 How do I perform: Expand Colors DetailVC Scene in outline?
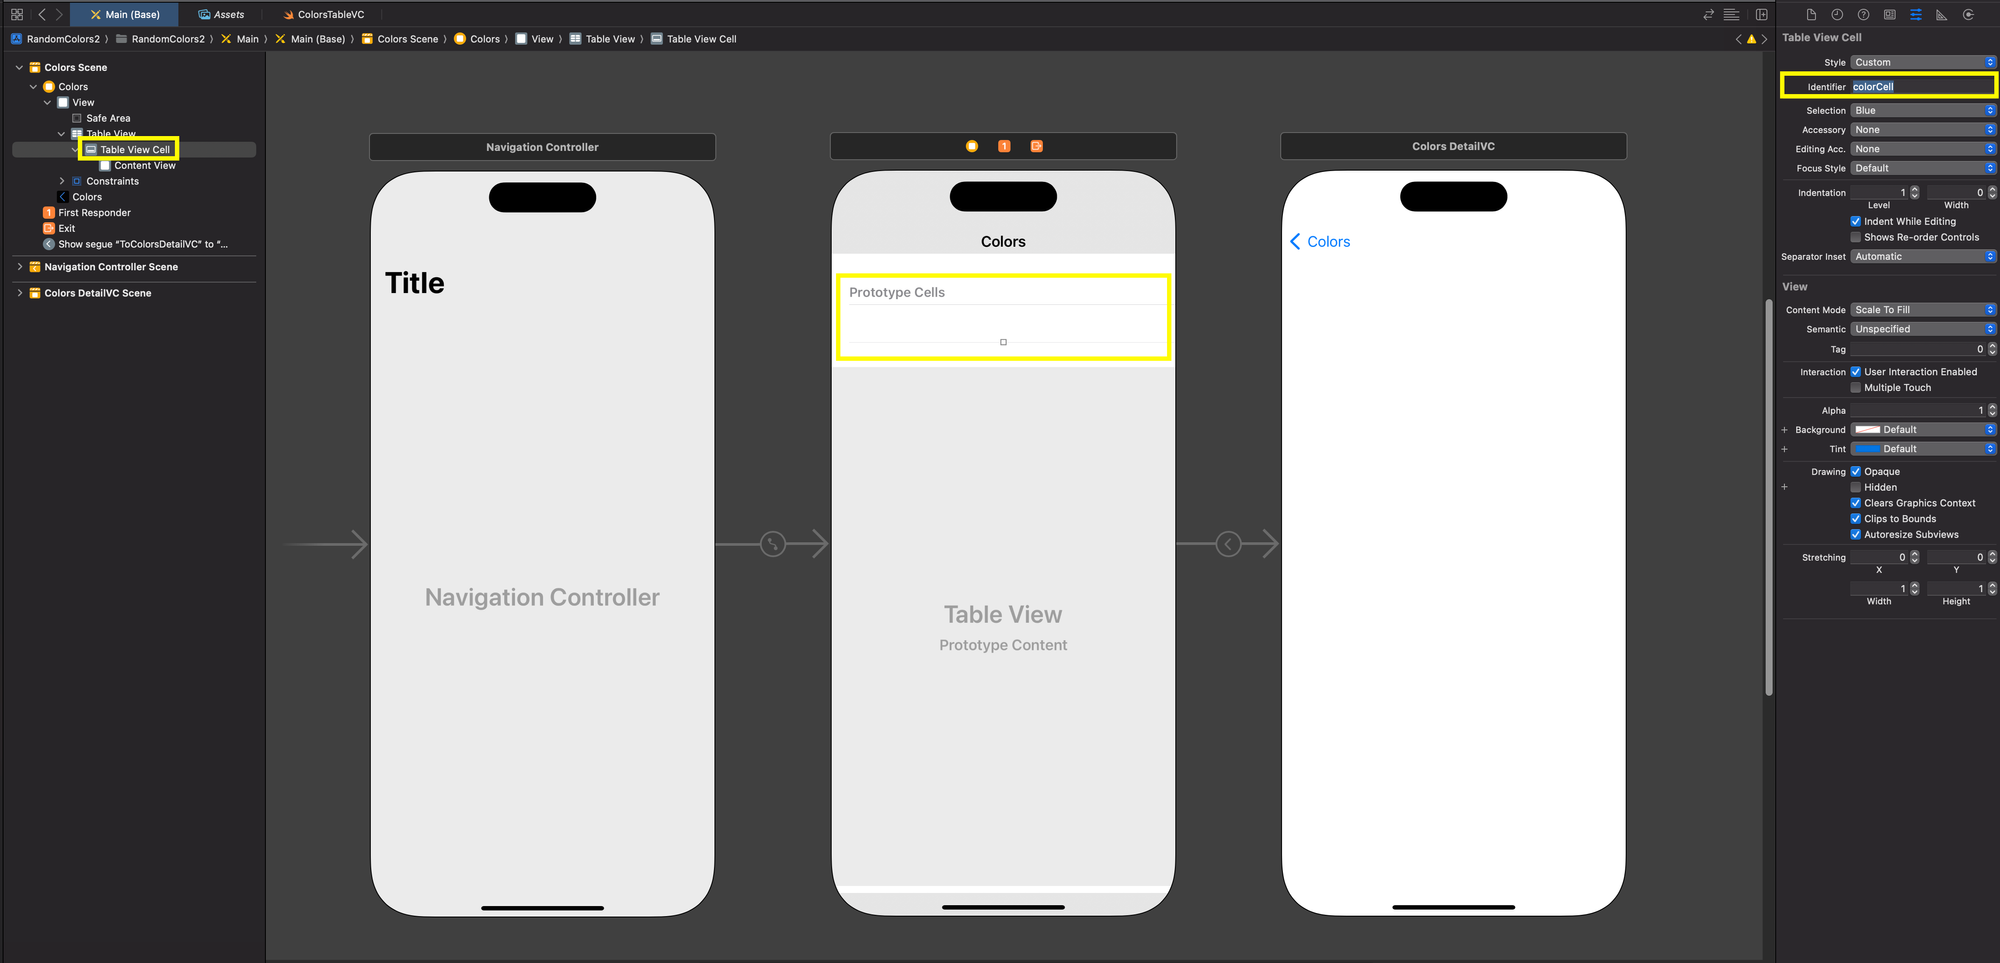(19, 293)
